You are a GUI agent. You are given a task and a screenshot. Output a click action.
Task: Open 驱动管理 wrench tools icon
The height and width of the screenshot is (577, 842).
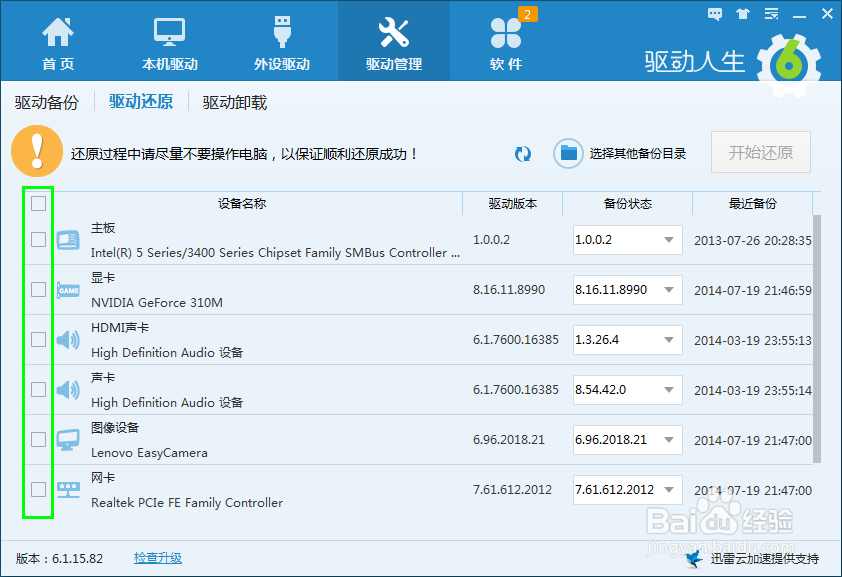point(394,32)
